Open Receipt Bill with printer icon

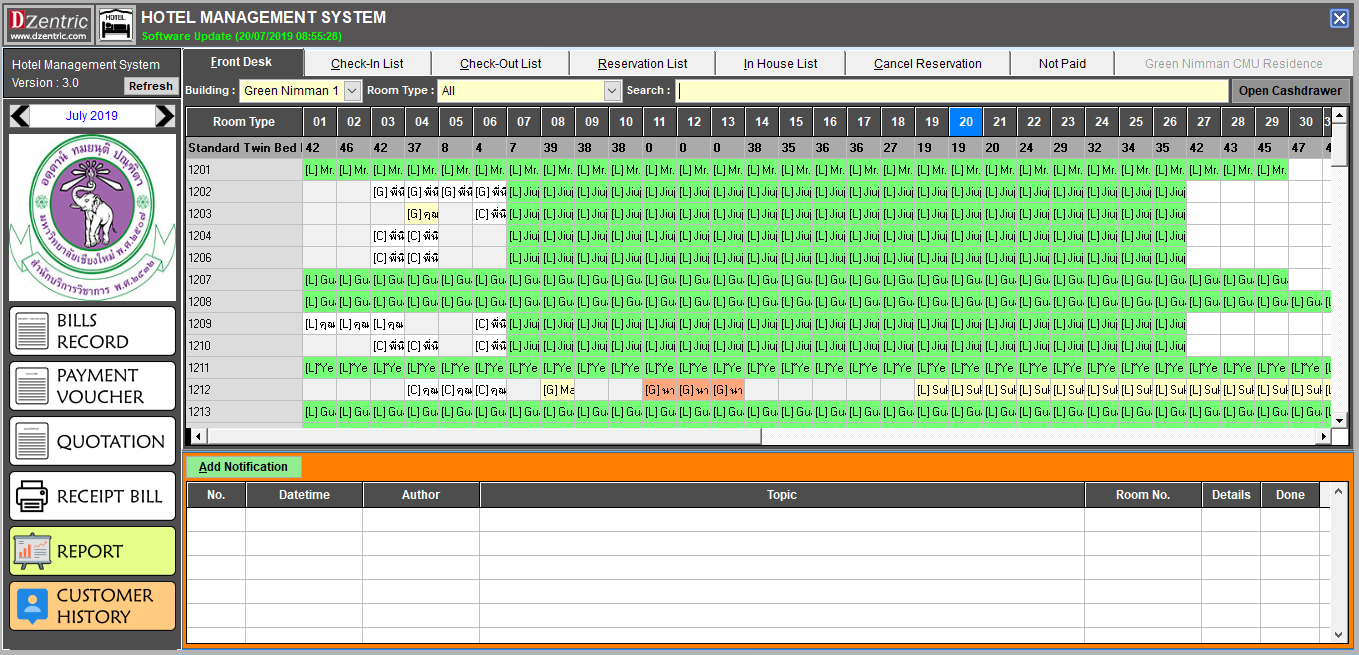pos(92,496)
